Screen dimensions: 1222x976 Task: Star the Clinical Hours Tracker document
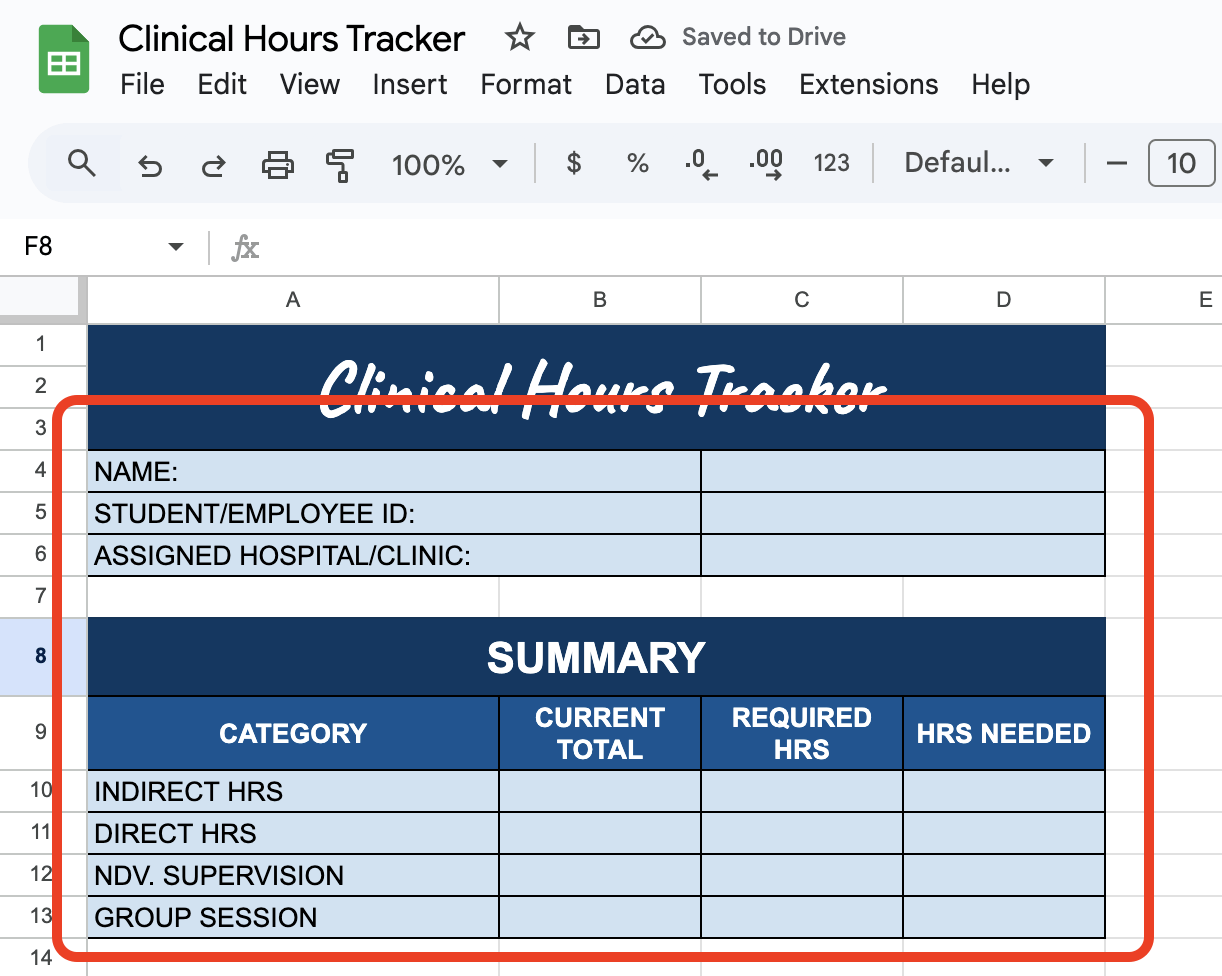(x=519, y=38)
